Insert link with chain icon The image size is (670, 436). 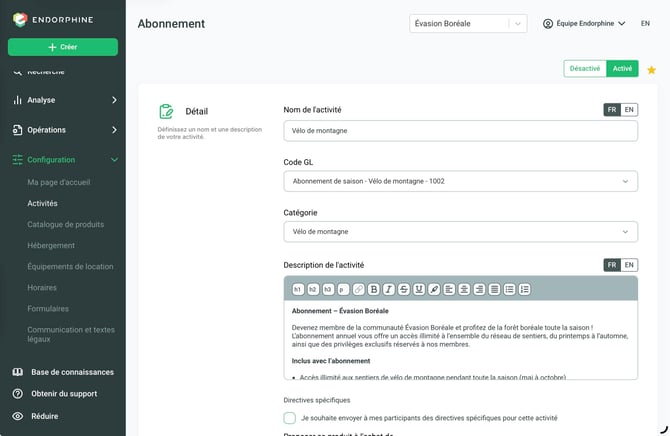coord(359,289)
